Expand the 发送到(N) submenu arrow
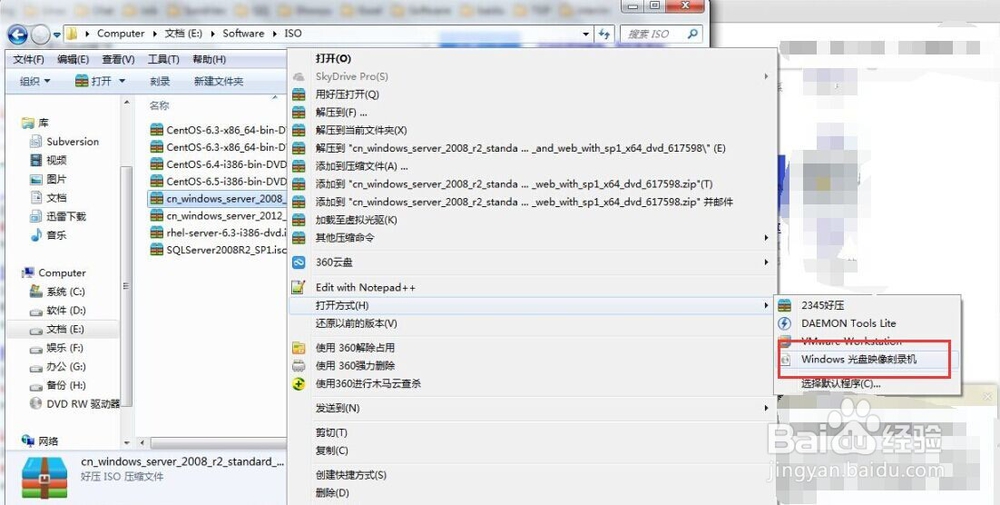The width and height of the screenshot is (1000, 505). (x=766, y=408)
